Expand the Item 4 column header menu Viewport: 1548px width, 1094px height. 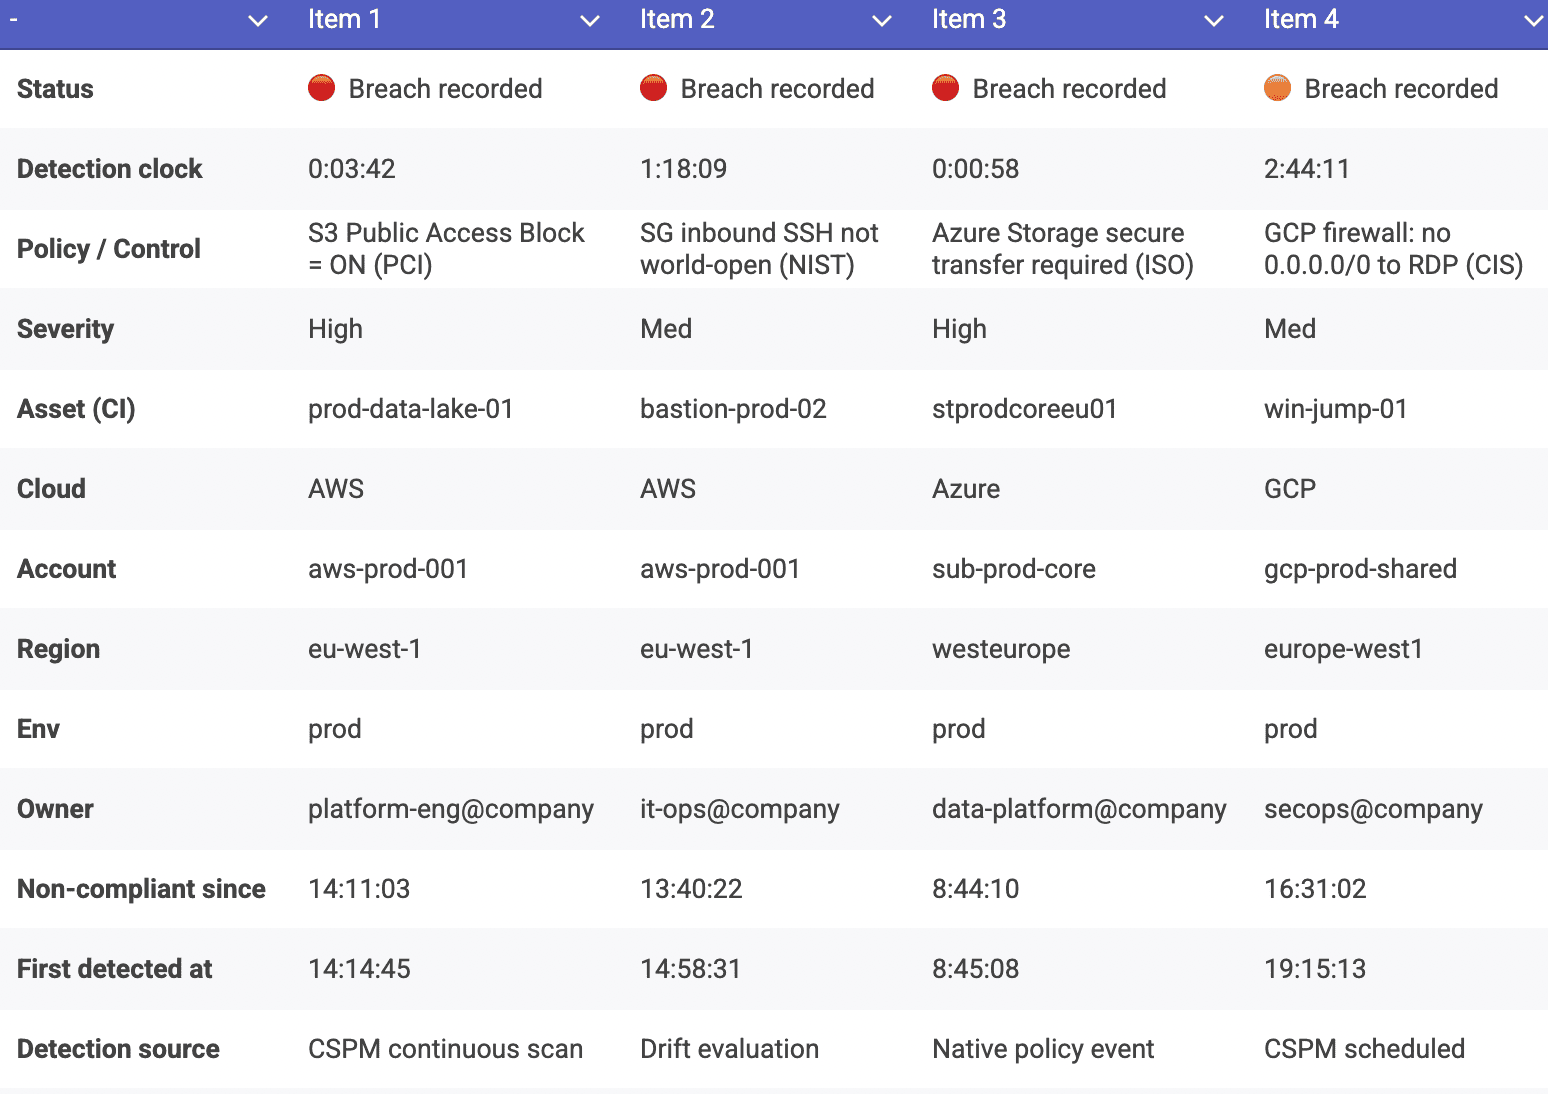click(1533, 21)
